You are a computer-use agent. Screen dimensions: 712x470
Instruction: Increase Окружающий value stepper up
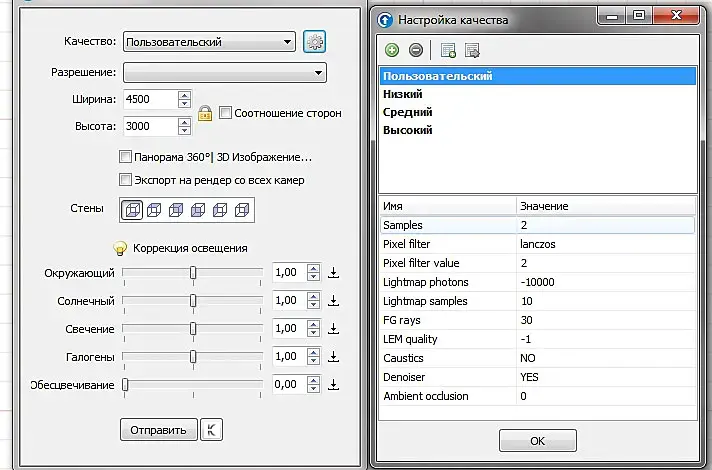(313, 268)
